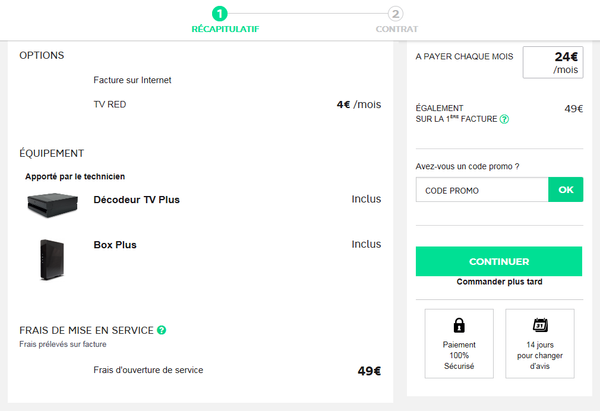Open help icon beside Frais de mise en service
The width and height of the screenshot is (600, 411).
pos(162,329)
